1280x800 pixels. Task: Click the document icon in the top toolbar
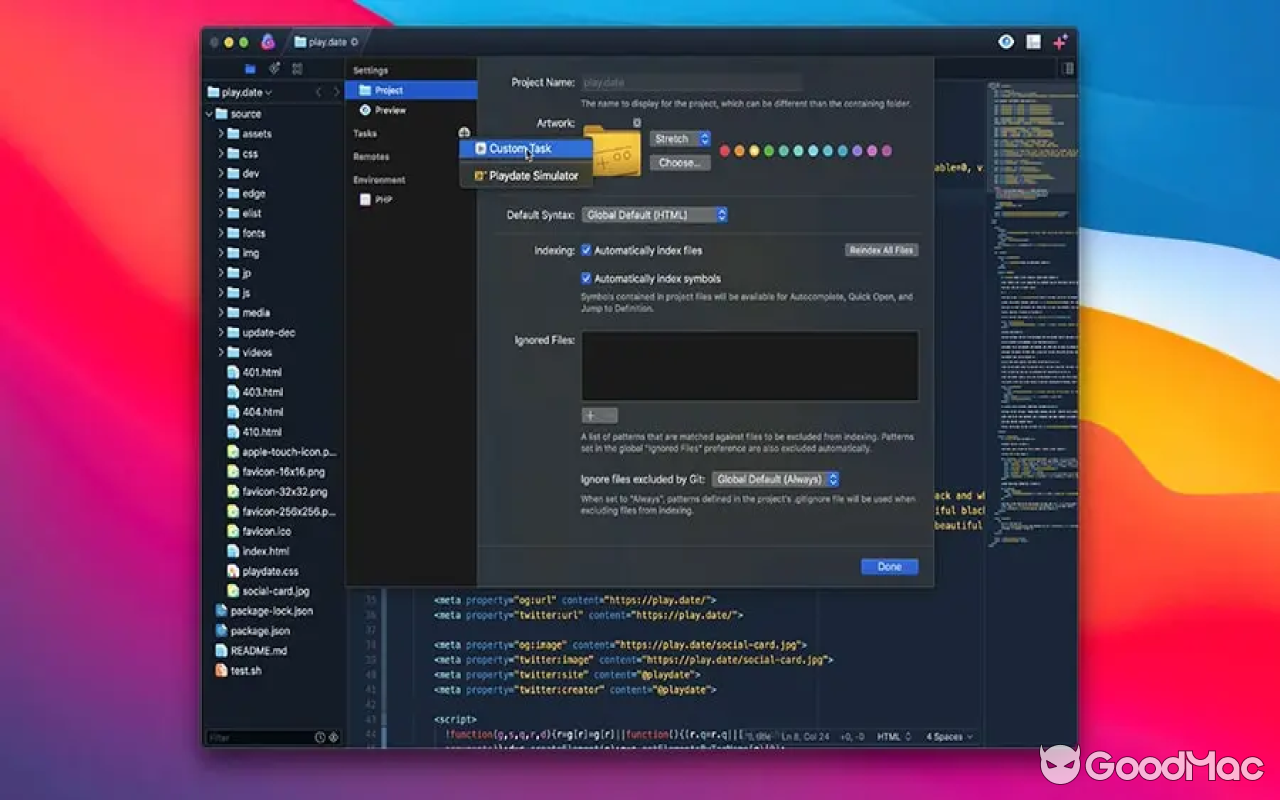coord(1032,41)
